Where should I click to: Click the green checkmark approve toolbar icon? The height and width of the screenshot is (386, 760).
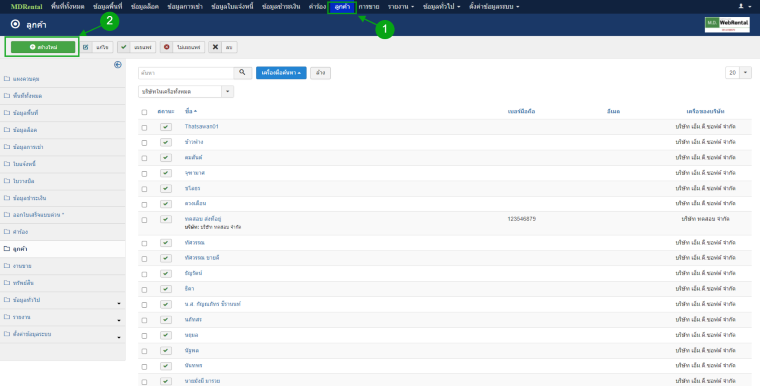coord(124,47)
